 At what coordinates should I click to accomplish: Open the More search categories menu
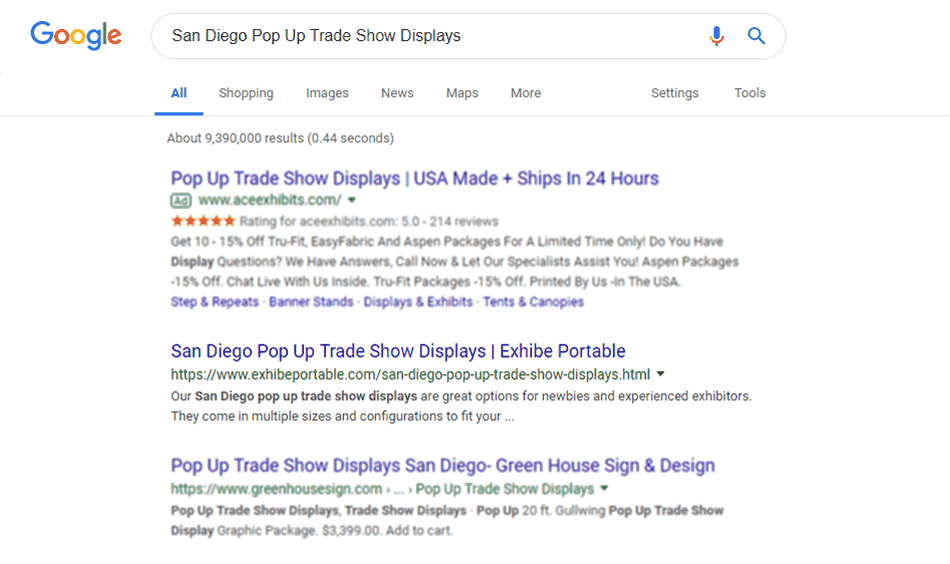[526, 93]
